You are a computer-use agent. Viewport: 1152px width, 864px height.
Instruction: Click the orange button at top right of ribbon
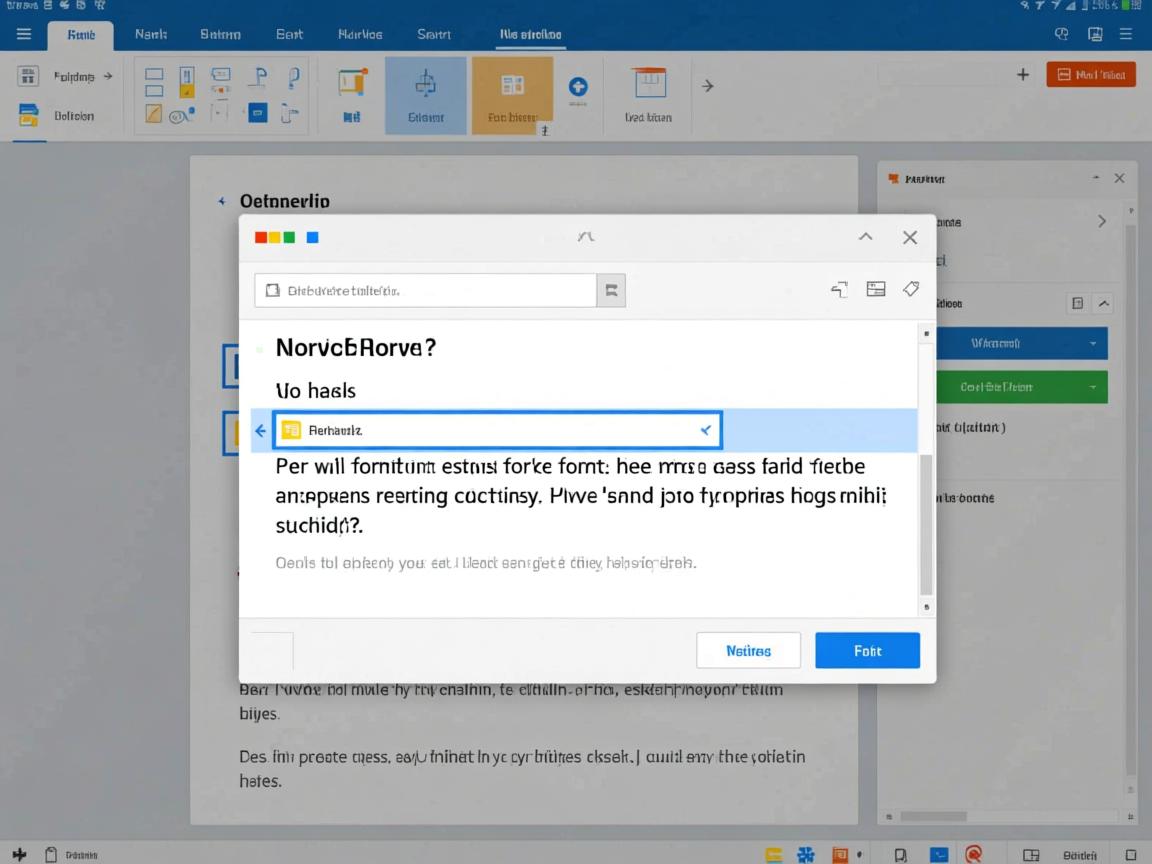point(1091,74)
